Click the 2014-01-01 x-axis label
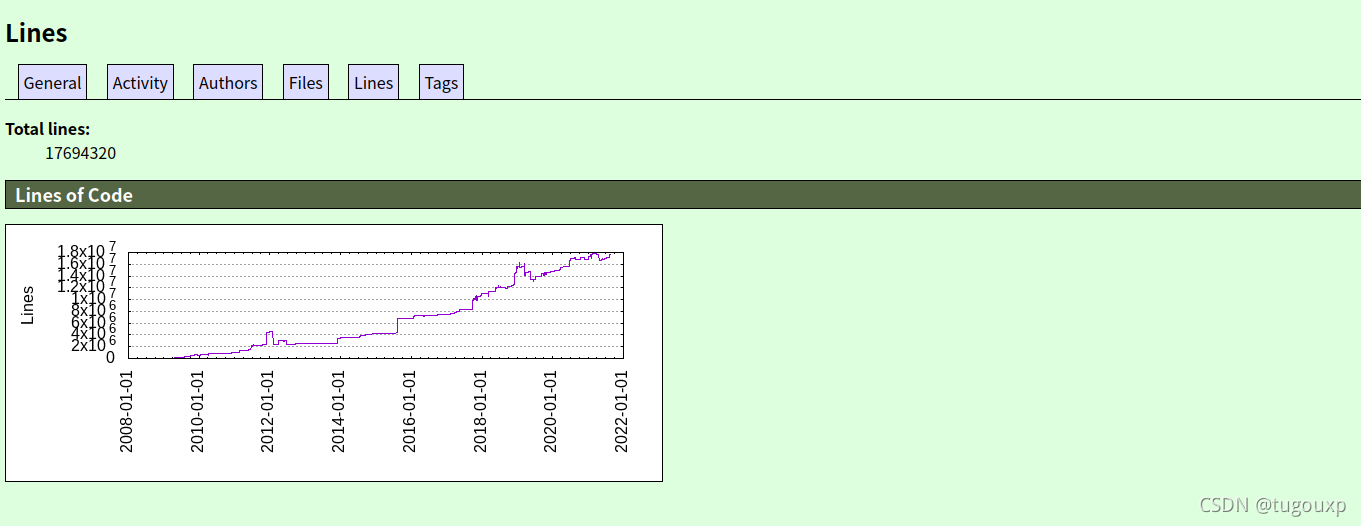Image resolution: width=1361 pixels, height=526 pixels. pos(338,410)
